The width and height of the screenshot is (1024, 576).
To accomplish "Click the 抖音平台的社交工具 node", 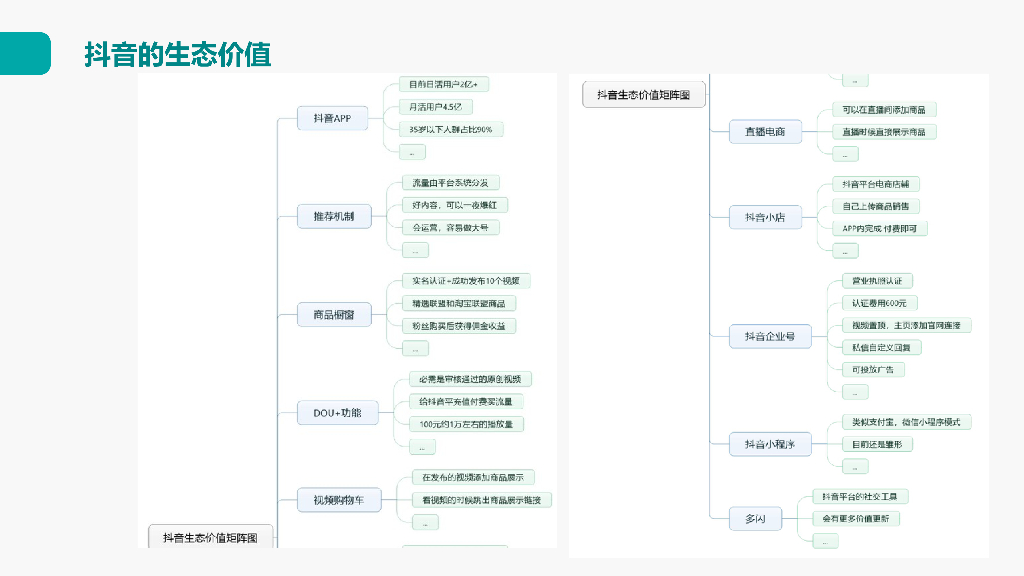I will pyautogui.click(x=860, y=496).
